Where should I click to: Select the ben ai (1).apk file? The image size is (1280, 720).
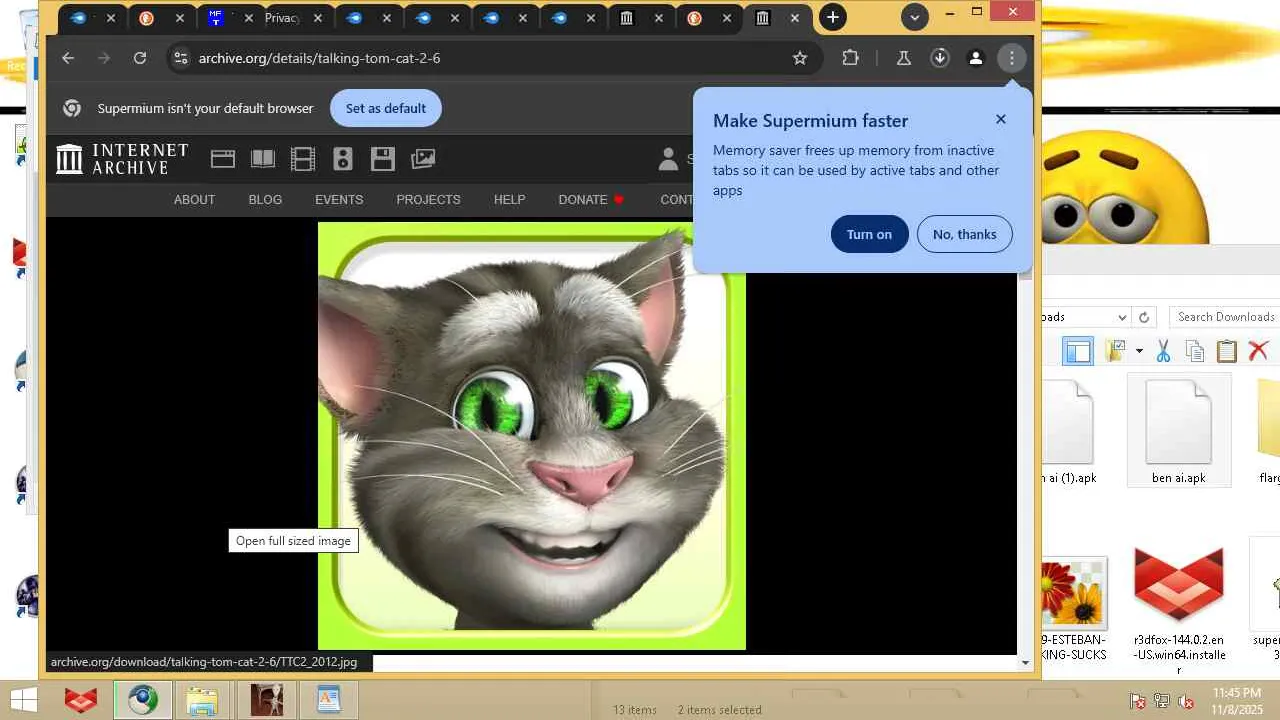(x=1069, y=431)
